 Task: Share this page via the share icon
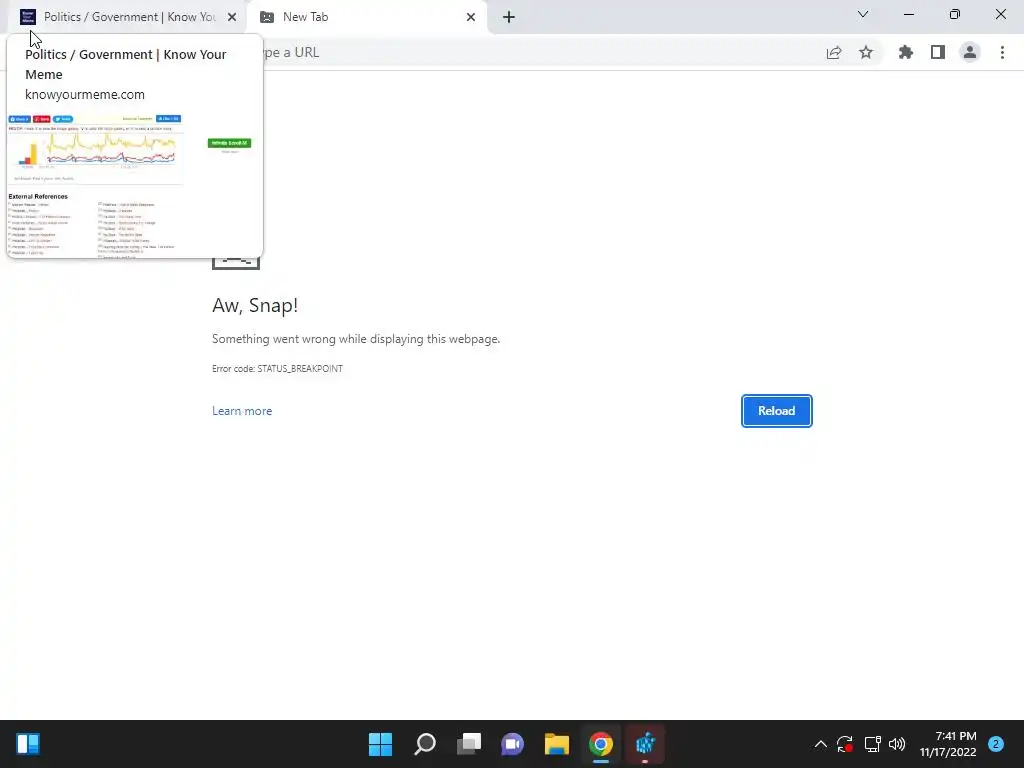[834, 52]
